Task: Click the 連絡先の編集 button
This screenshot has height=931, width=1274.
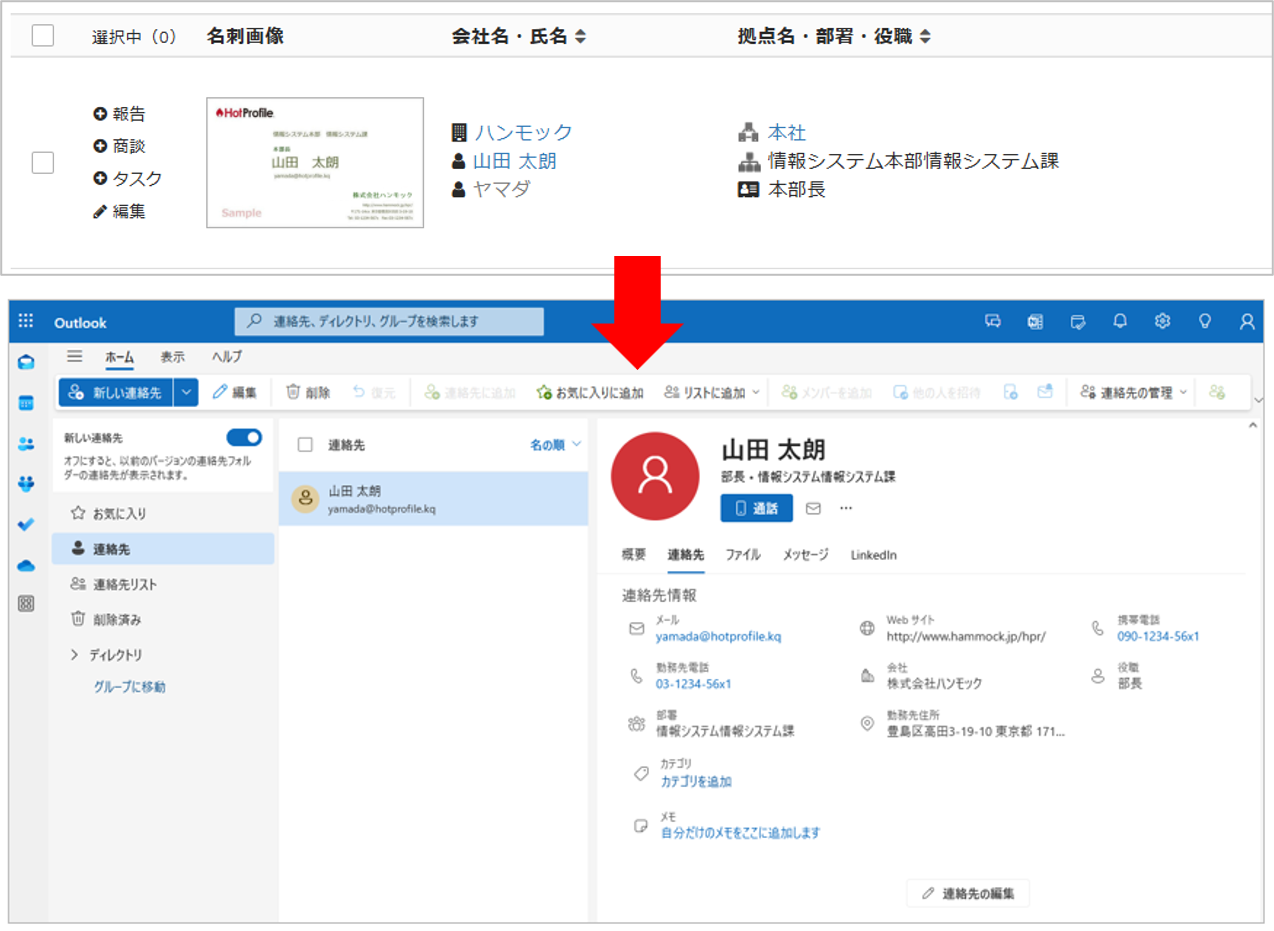Action: click(968, 893)
